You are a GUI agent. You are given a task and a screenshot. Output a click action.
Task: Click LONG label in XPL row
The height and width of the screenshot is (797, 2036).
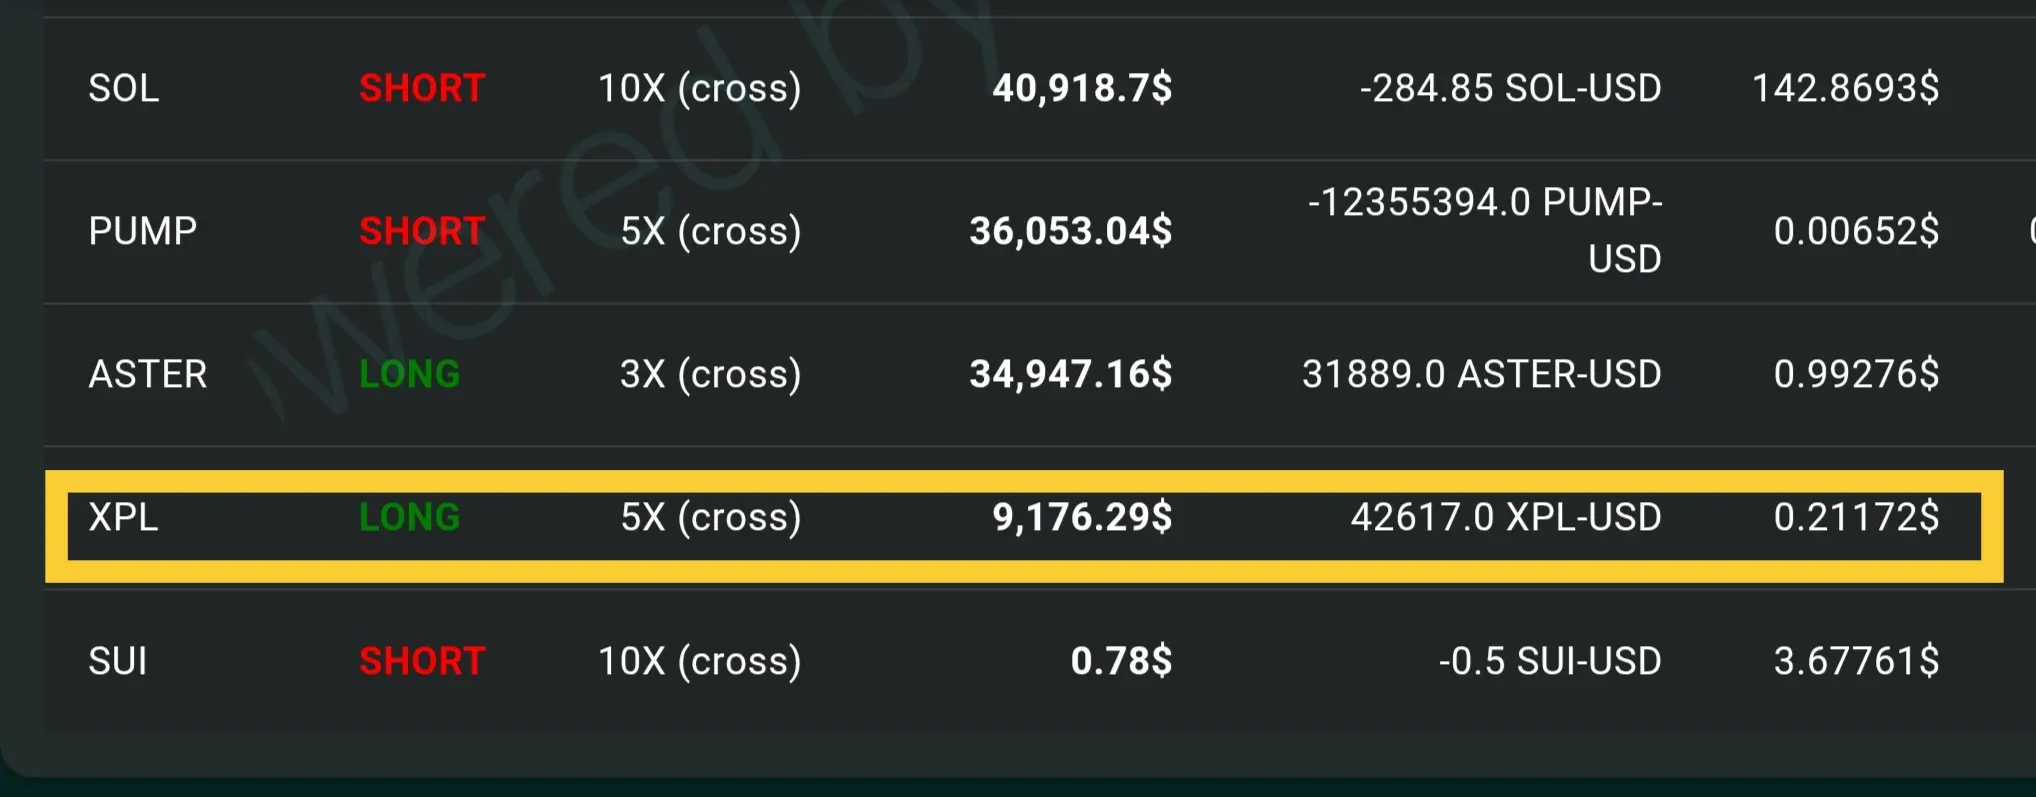pyautogui.click(x=410, y=517)
